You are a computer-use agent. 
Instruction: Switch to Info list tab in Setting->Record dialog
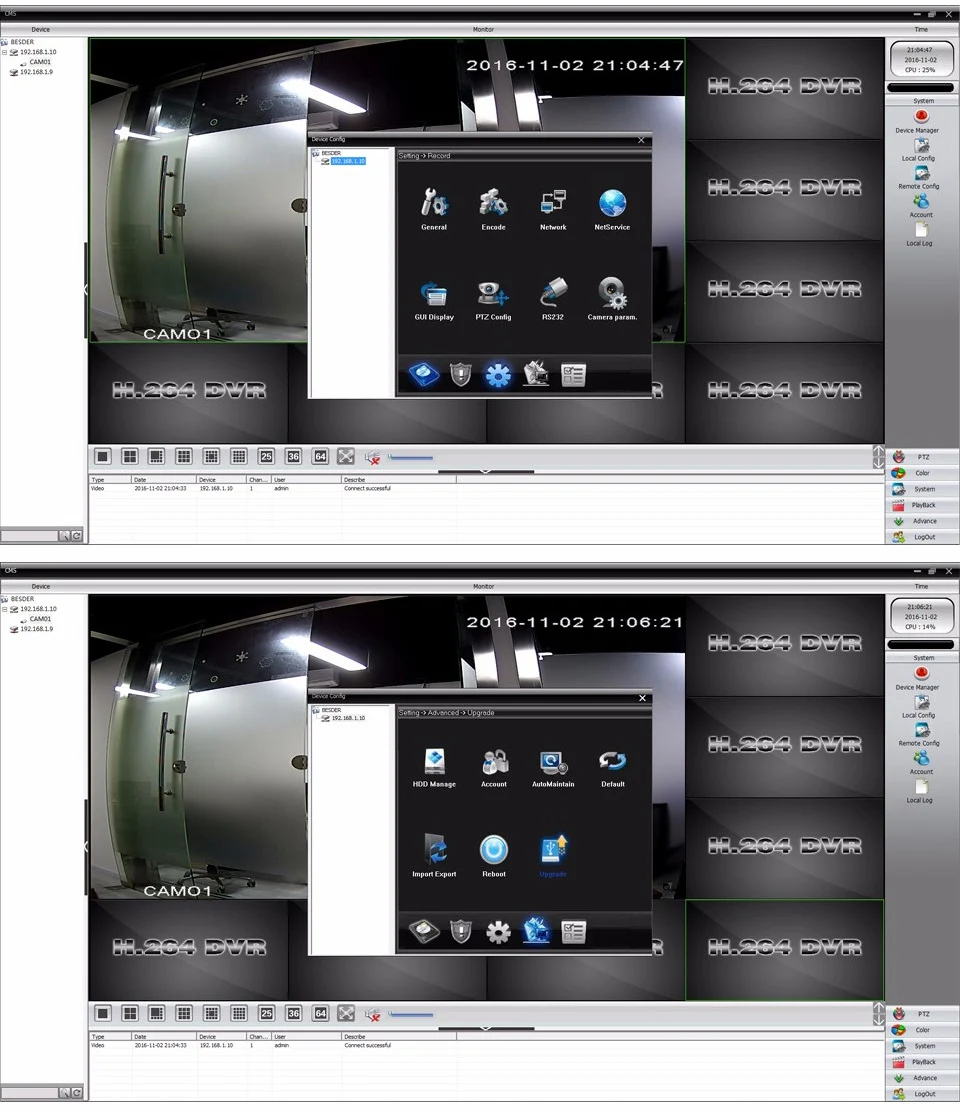click(573, 374)
